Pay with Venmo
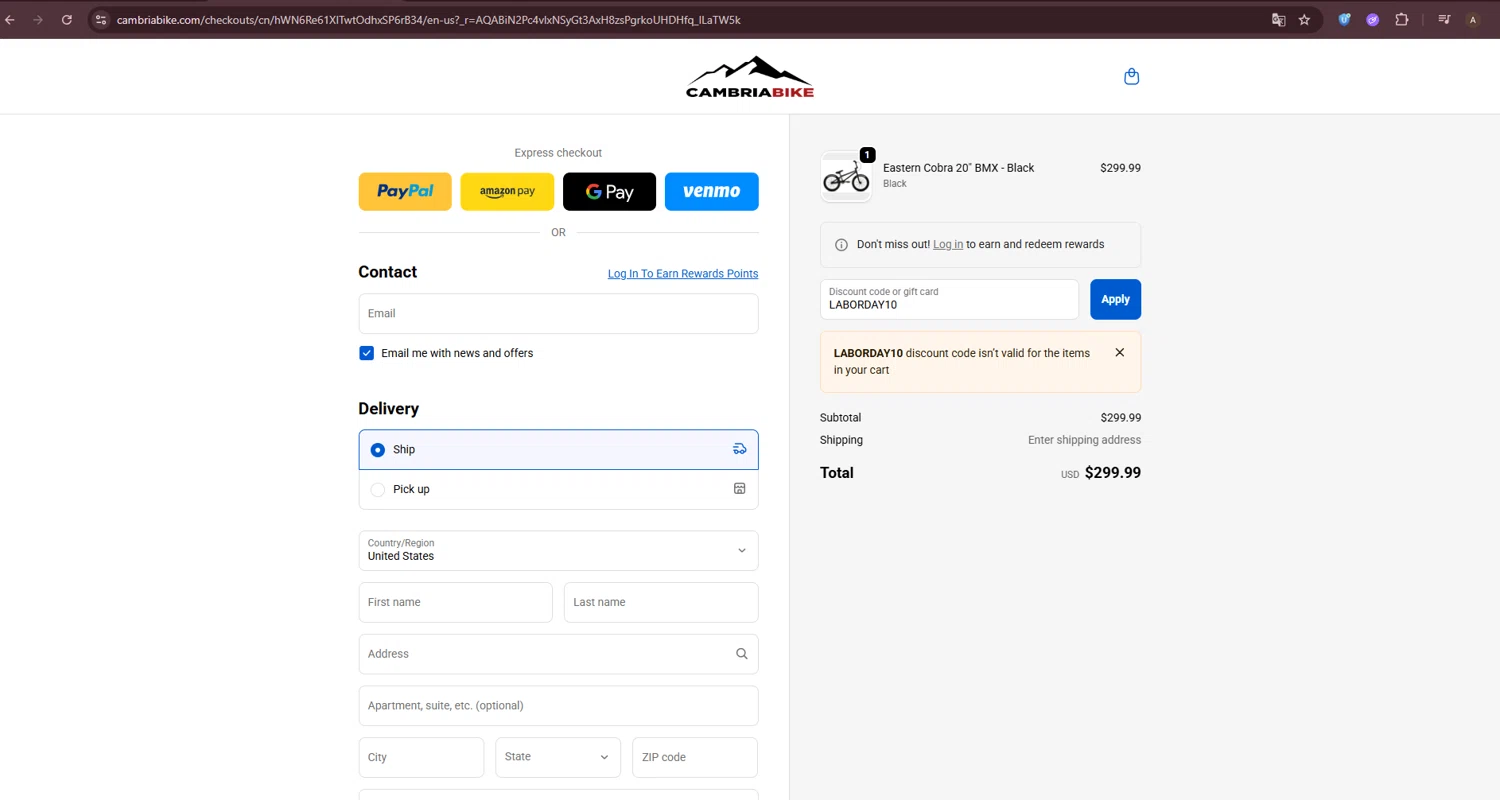 (x=711, y=192)
